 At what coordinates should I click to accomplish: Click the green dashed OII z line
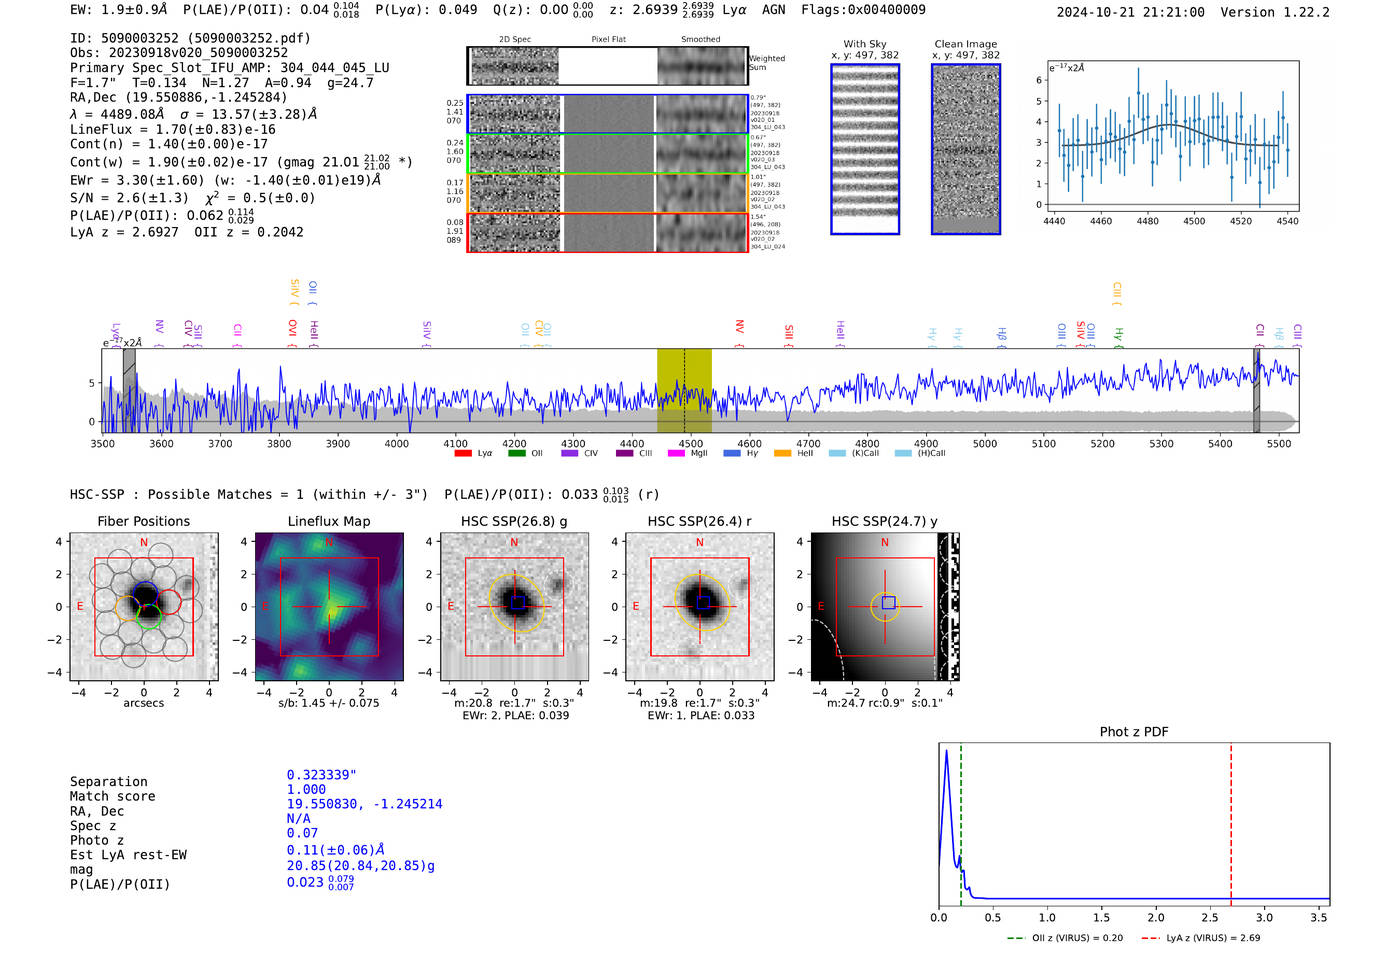click(x=960, y=824)
